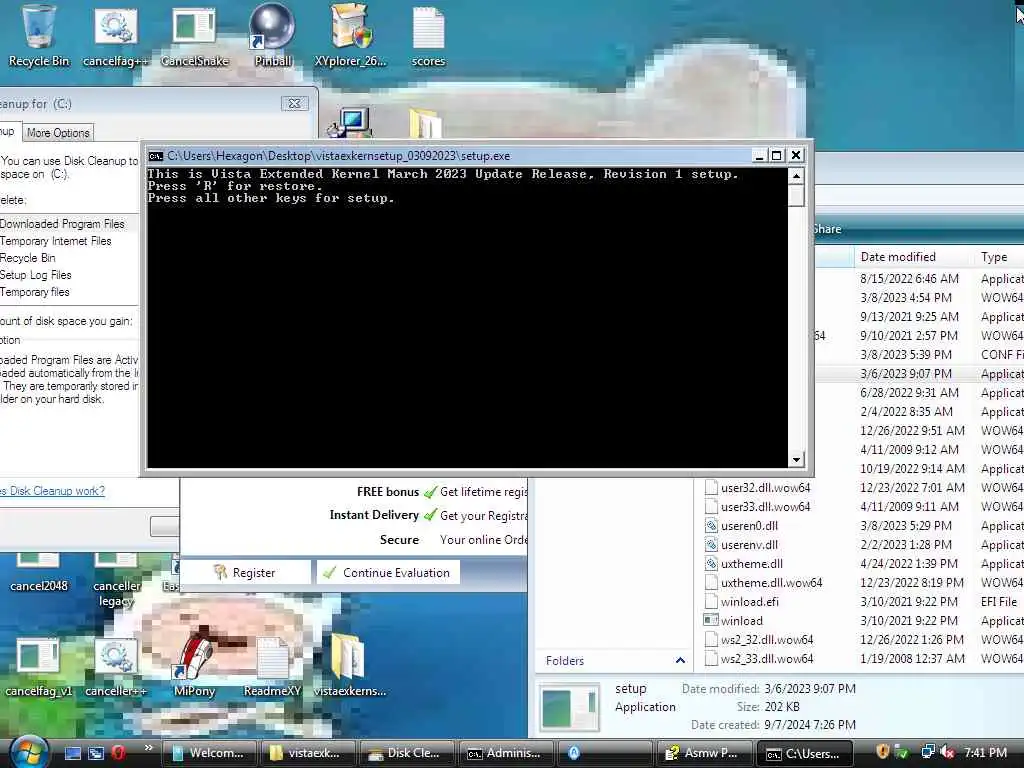1024x768 pixels.
Task: Click the green check tray icon
Action: 903,752
